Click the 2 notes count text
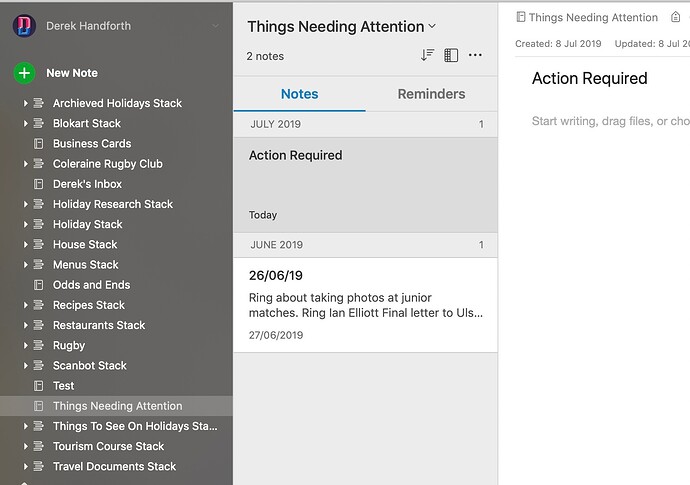Viewport: 690px width, 485px height. [x=265, y=56]
